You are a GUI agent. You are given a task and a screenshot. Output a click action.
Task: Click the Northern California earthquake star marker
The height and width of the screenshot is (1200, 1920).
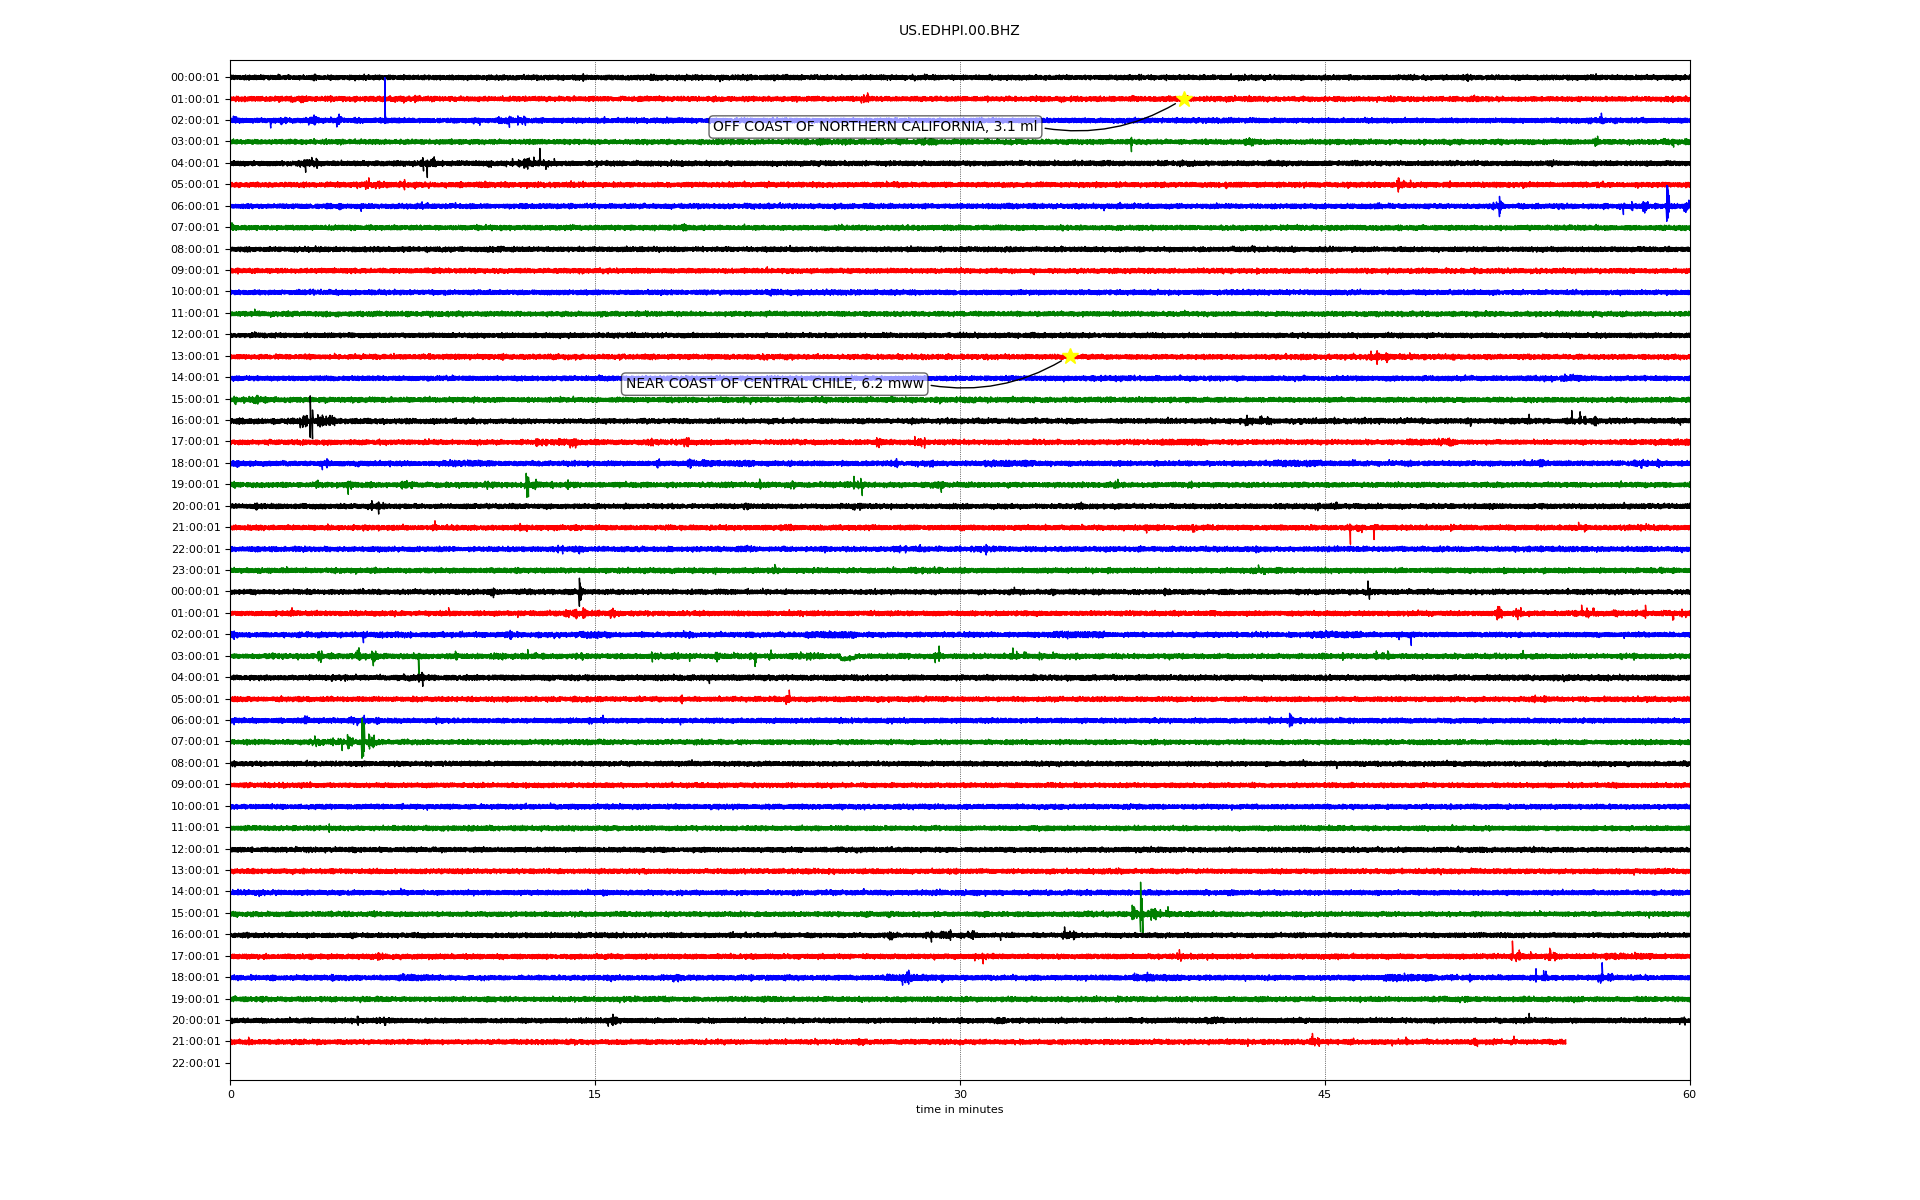[x=1184, y=99]
